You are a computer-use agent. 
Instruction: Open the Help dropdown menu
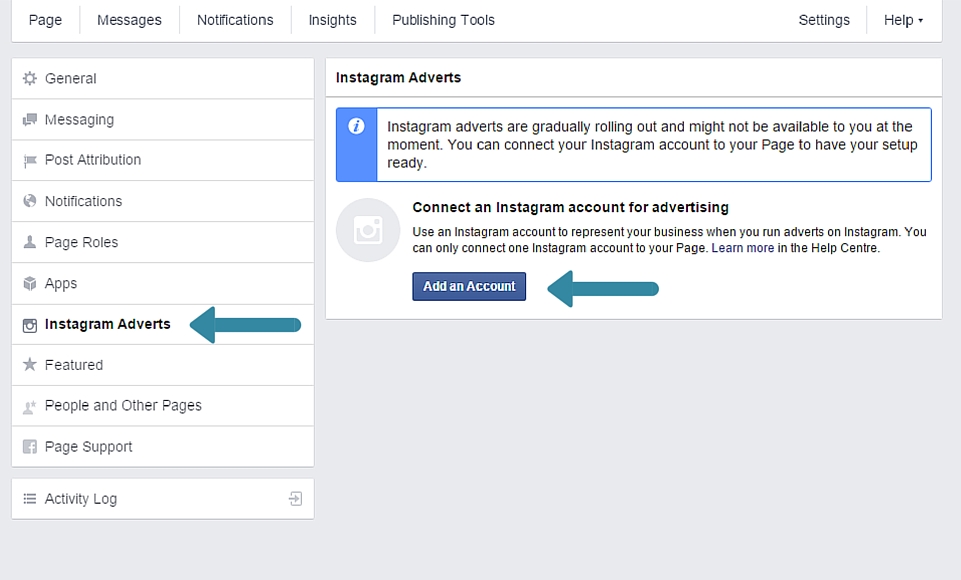pyautogui.click(x=903, y=20)
